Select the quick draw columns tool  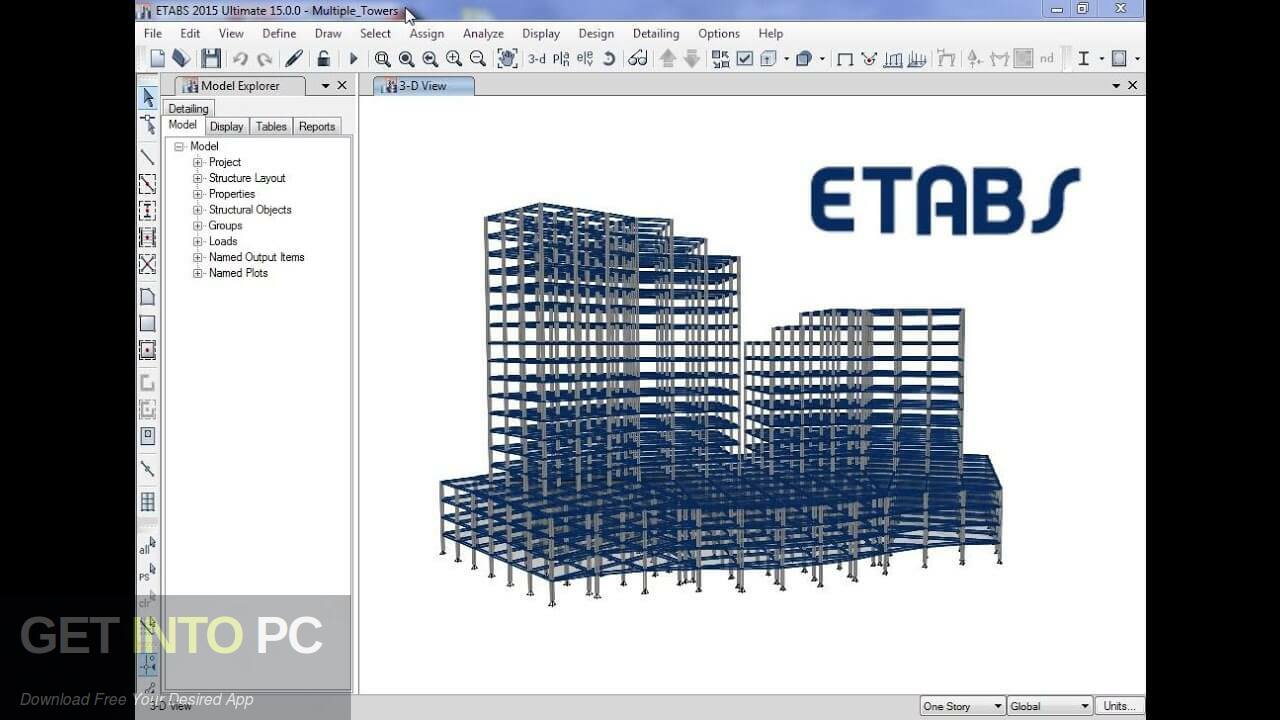(148, 211)
